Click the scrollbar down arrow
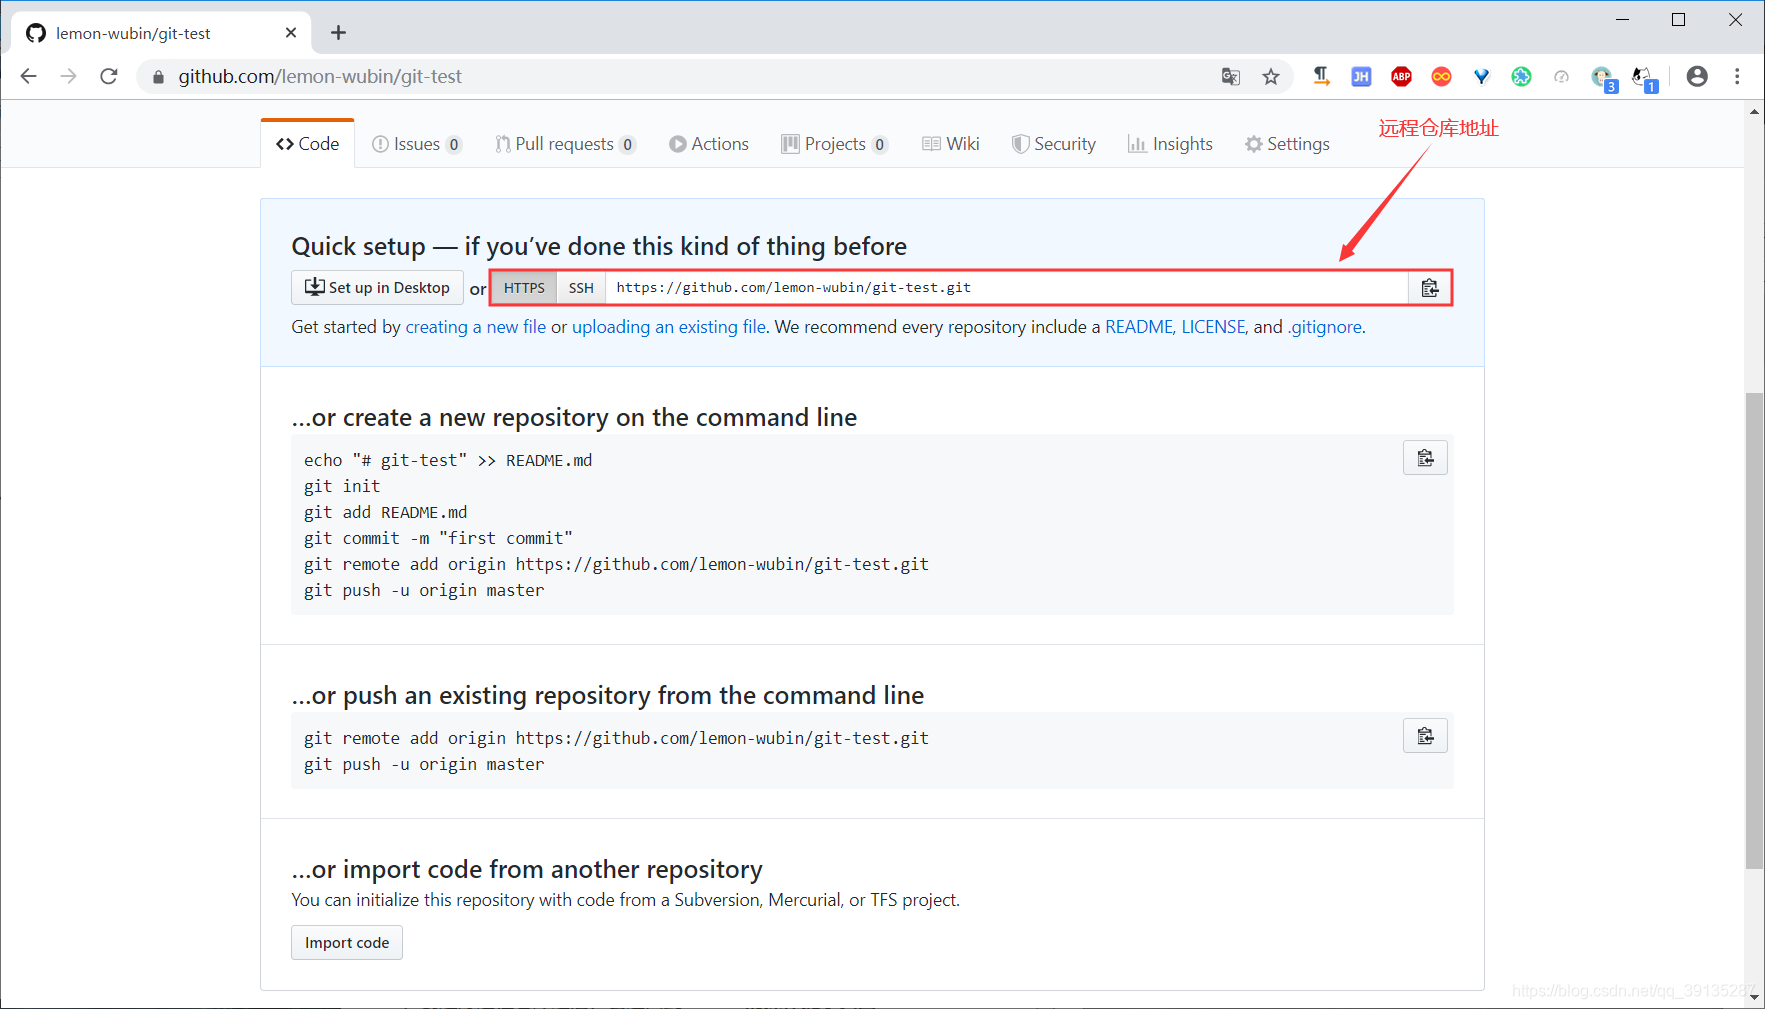This screenshot has width=1765, height=1009. pos(1754,996)
